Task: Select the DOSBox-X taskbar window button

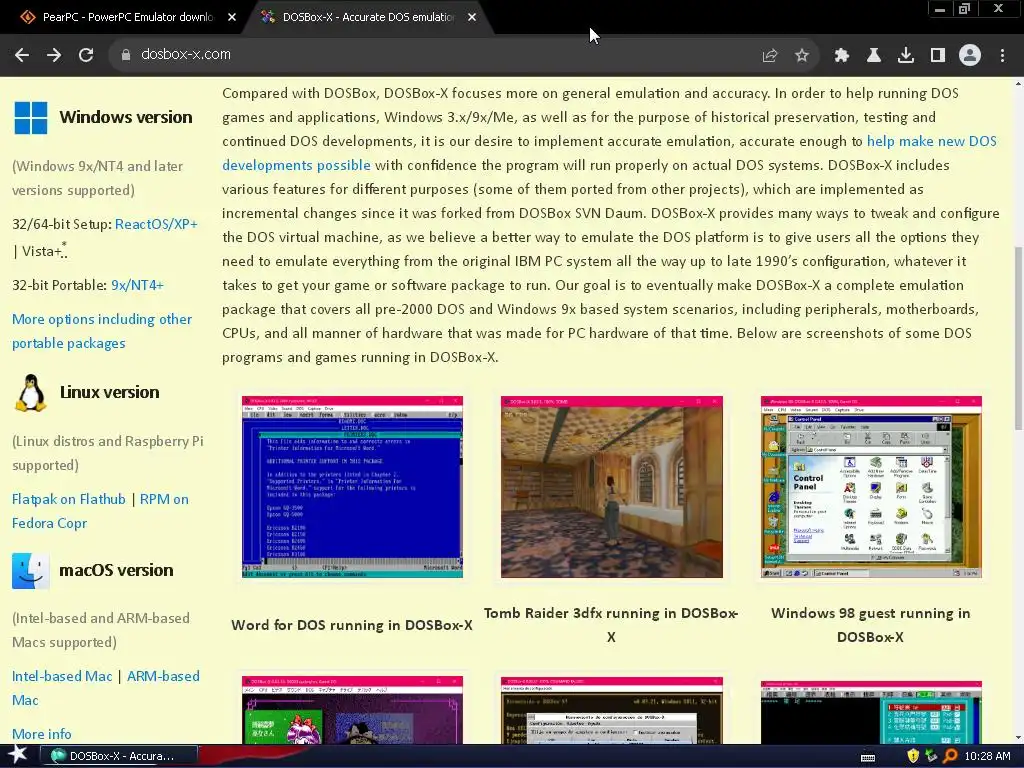Action: point(120,756)
